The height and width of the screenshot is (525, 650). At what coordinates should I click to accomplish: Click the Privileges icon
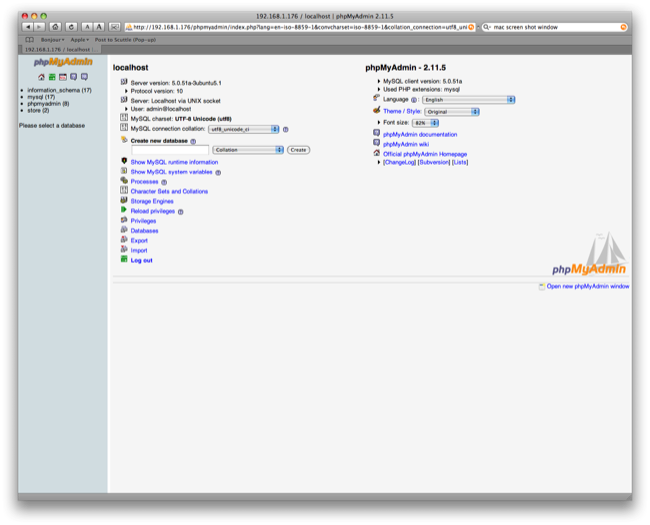124,220
